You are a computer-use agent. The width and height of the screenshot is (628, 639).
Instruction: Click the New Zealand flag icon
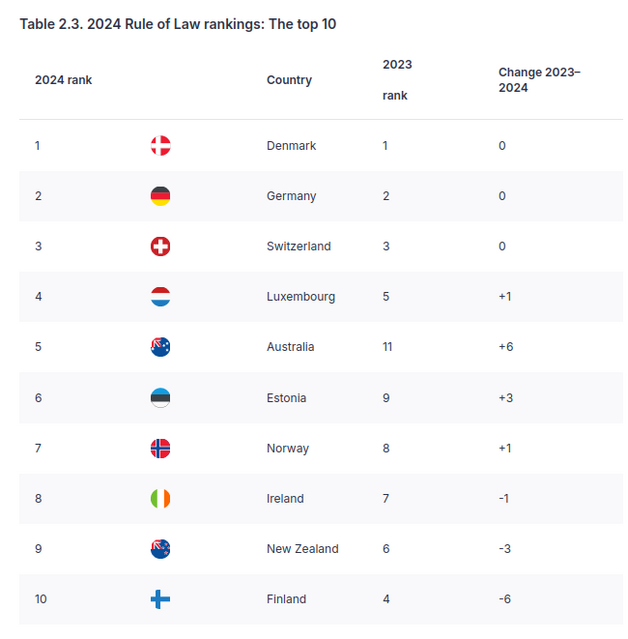tap(160, 549)
